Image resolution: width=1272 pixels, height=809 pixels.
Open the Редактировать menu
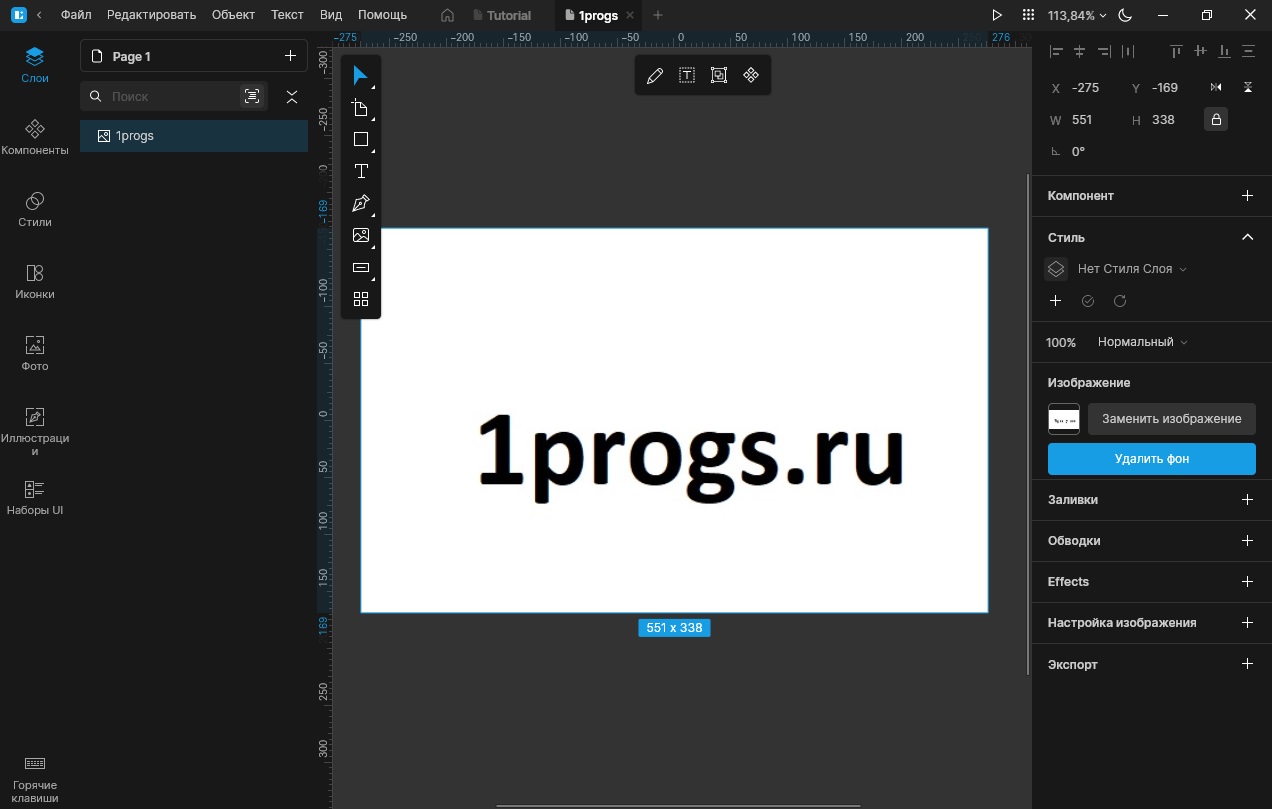152,15
